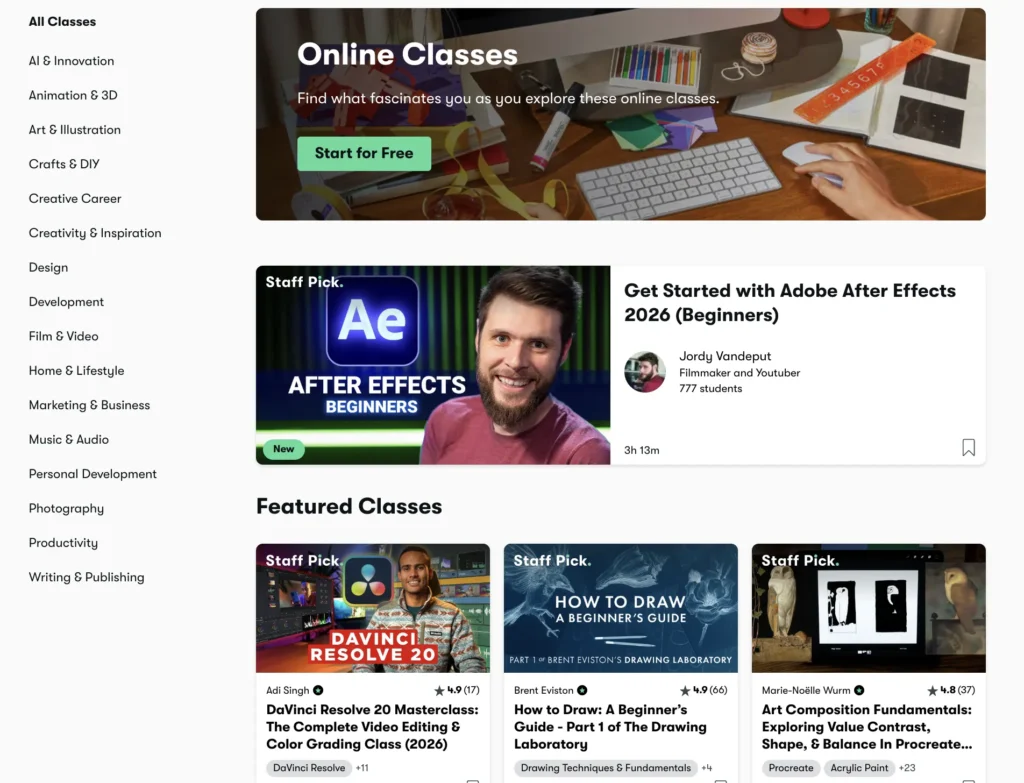This screenshot has width=1024, height=783.
Task: Click the DaVinci Resolve tag chip
Action: pos(309,768)
